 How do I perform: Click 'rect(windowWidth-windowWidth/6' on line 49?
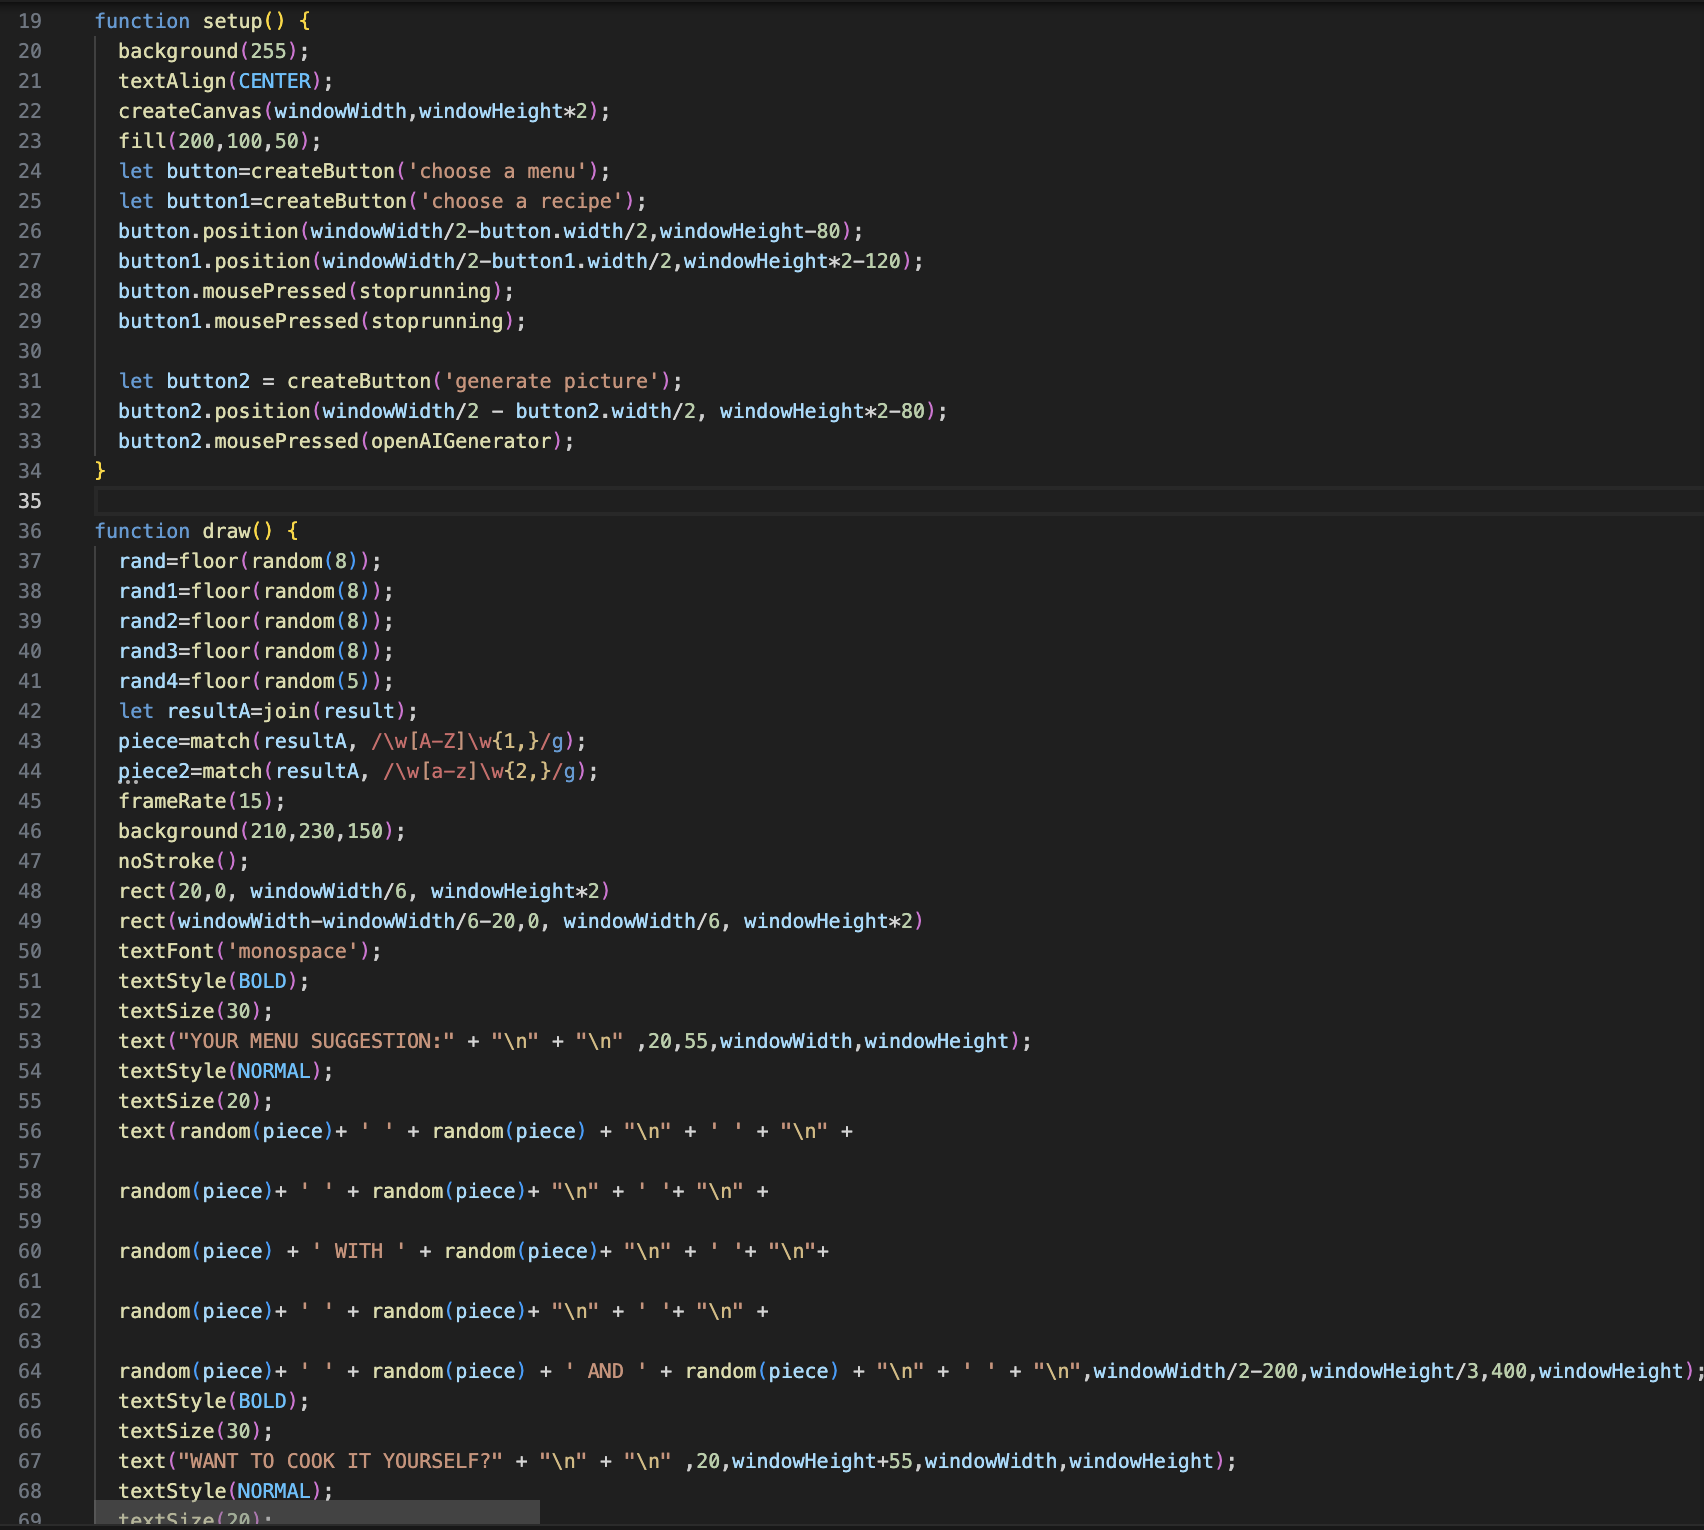[298, 921]
